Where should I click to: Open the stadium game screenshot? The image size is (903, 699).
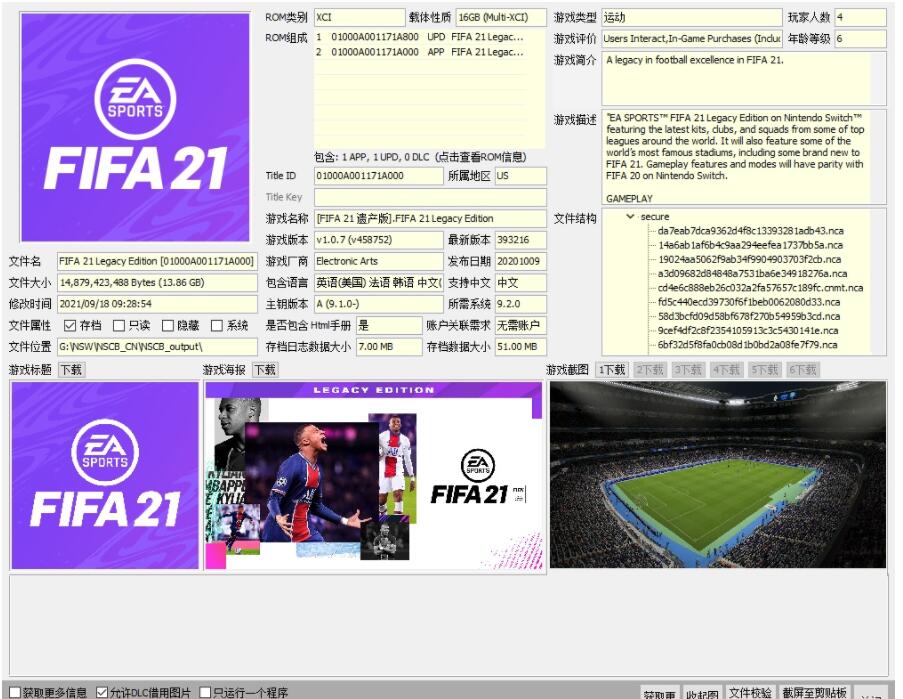[718, 474]
